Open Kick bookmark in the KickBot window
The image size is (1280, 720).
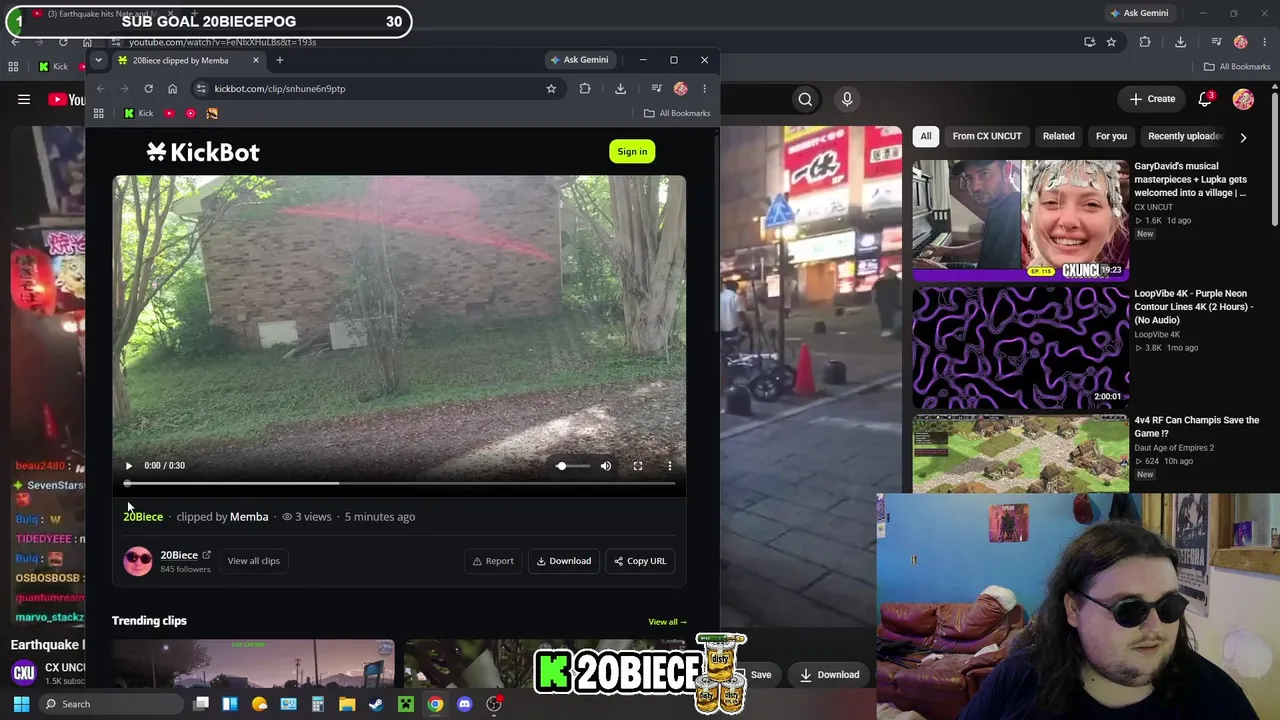pos(138,114)
